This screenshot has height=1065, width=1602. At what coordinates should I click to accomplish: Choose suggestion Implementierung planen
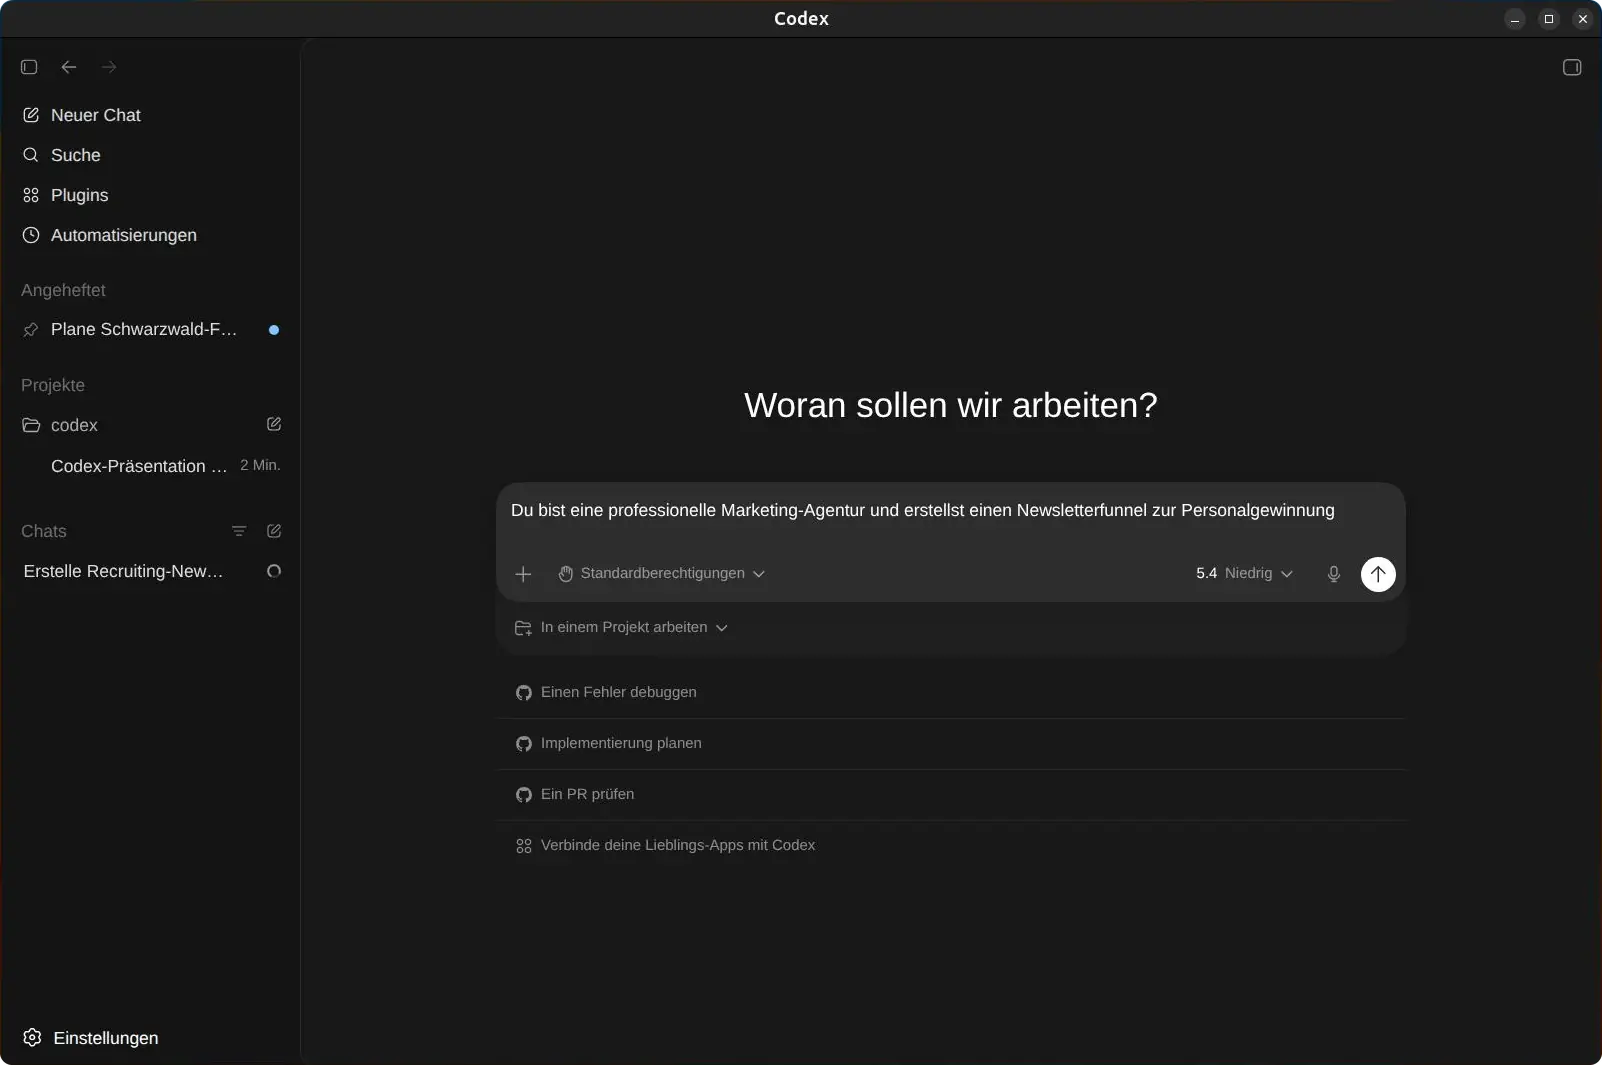tap(950, 743)
